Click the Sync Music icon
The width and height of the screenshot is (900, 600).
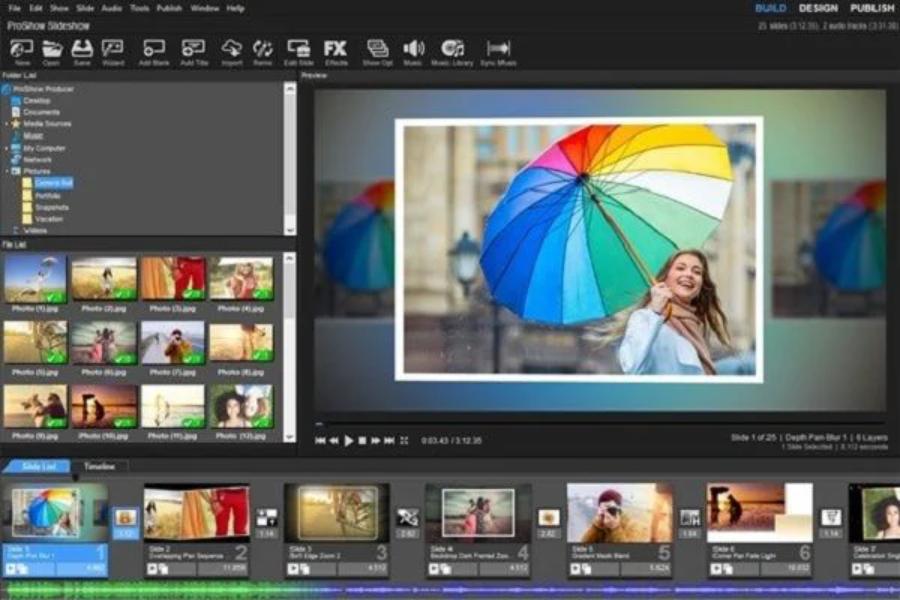(498, 49)
